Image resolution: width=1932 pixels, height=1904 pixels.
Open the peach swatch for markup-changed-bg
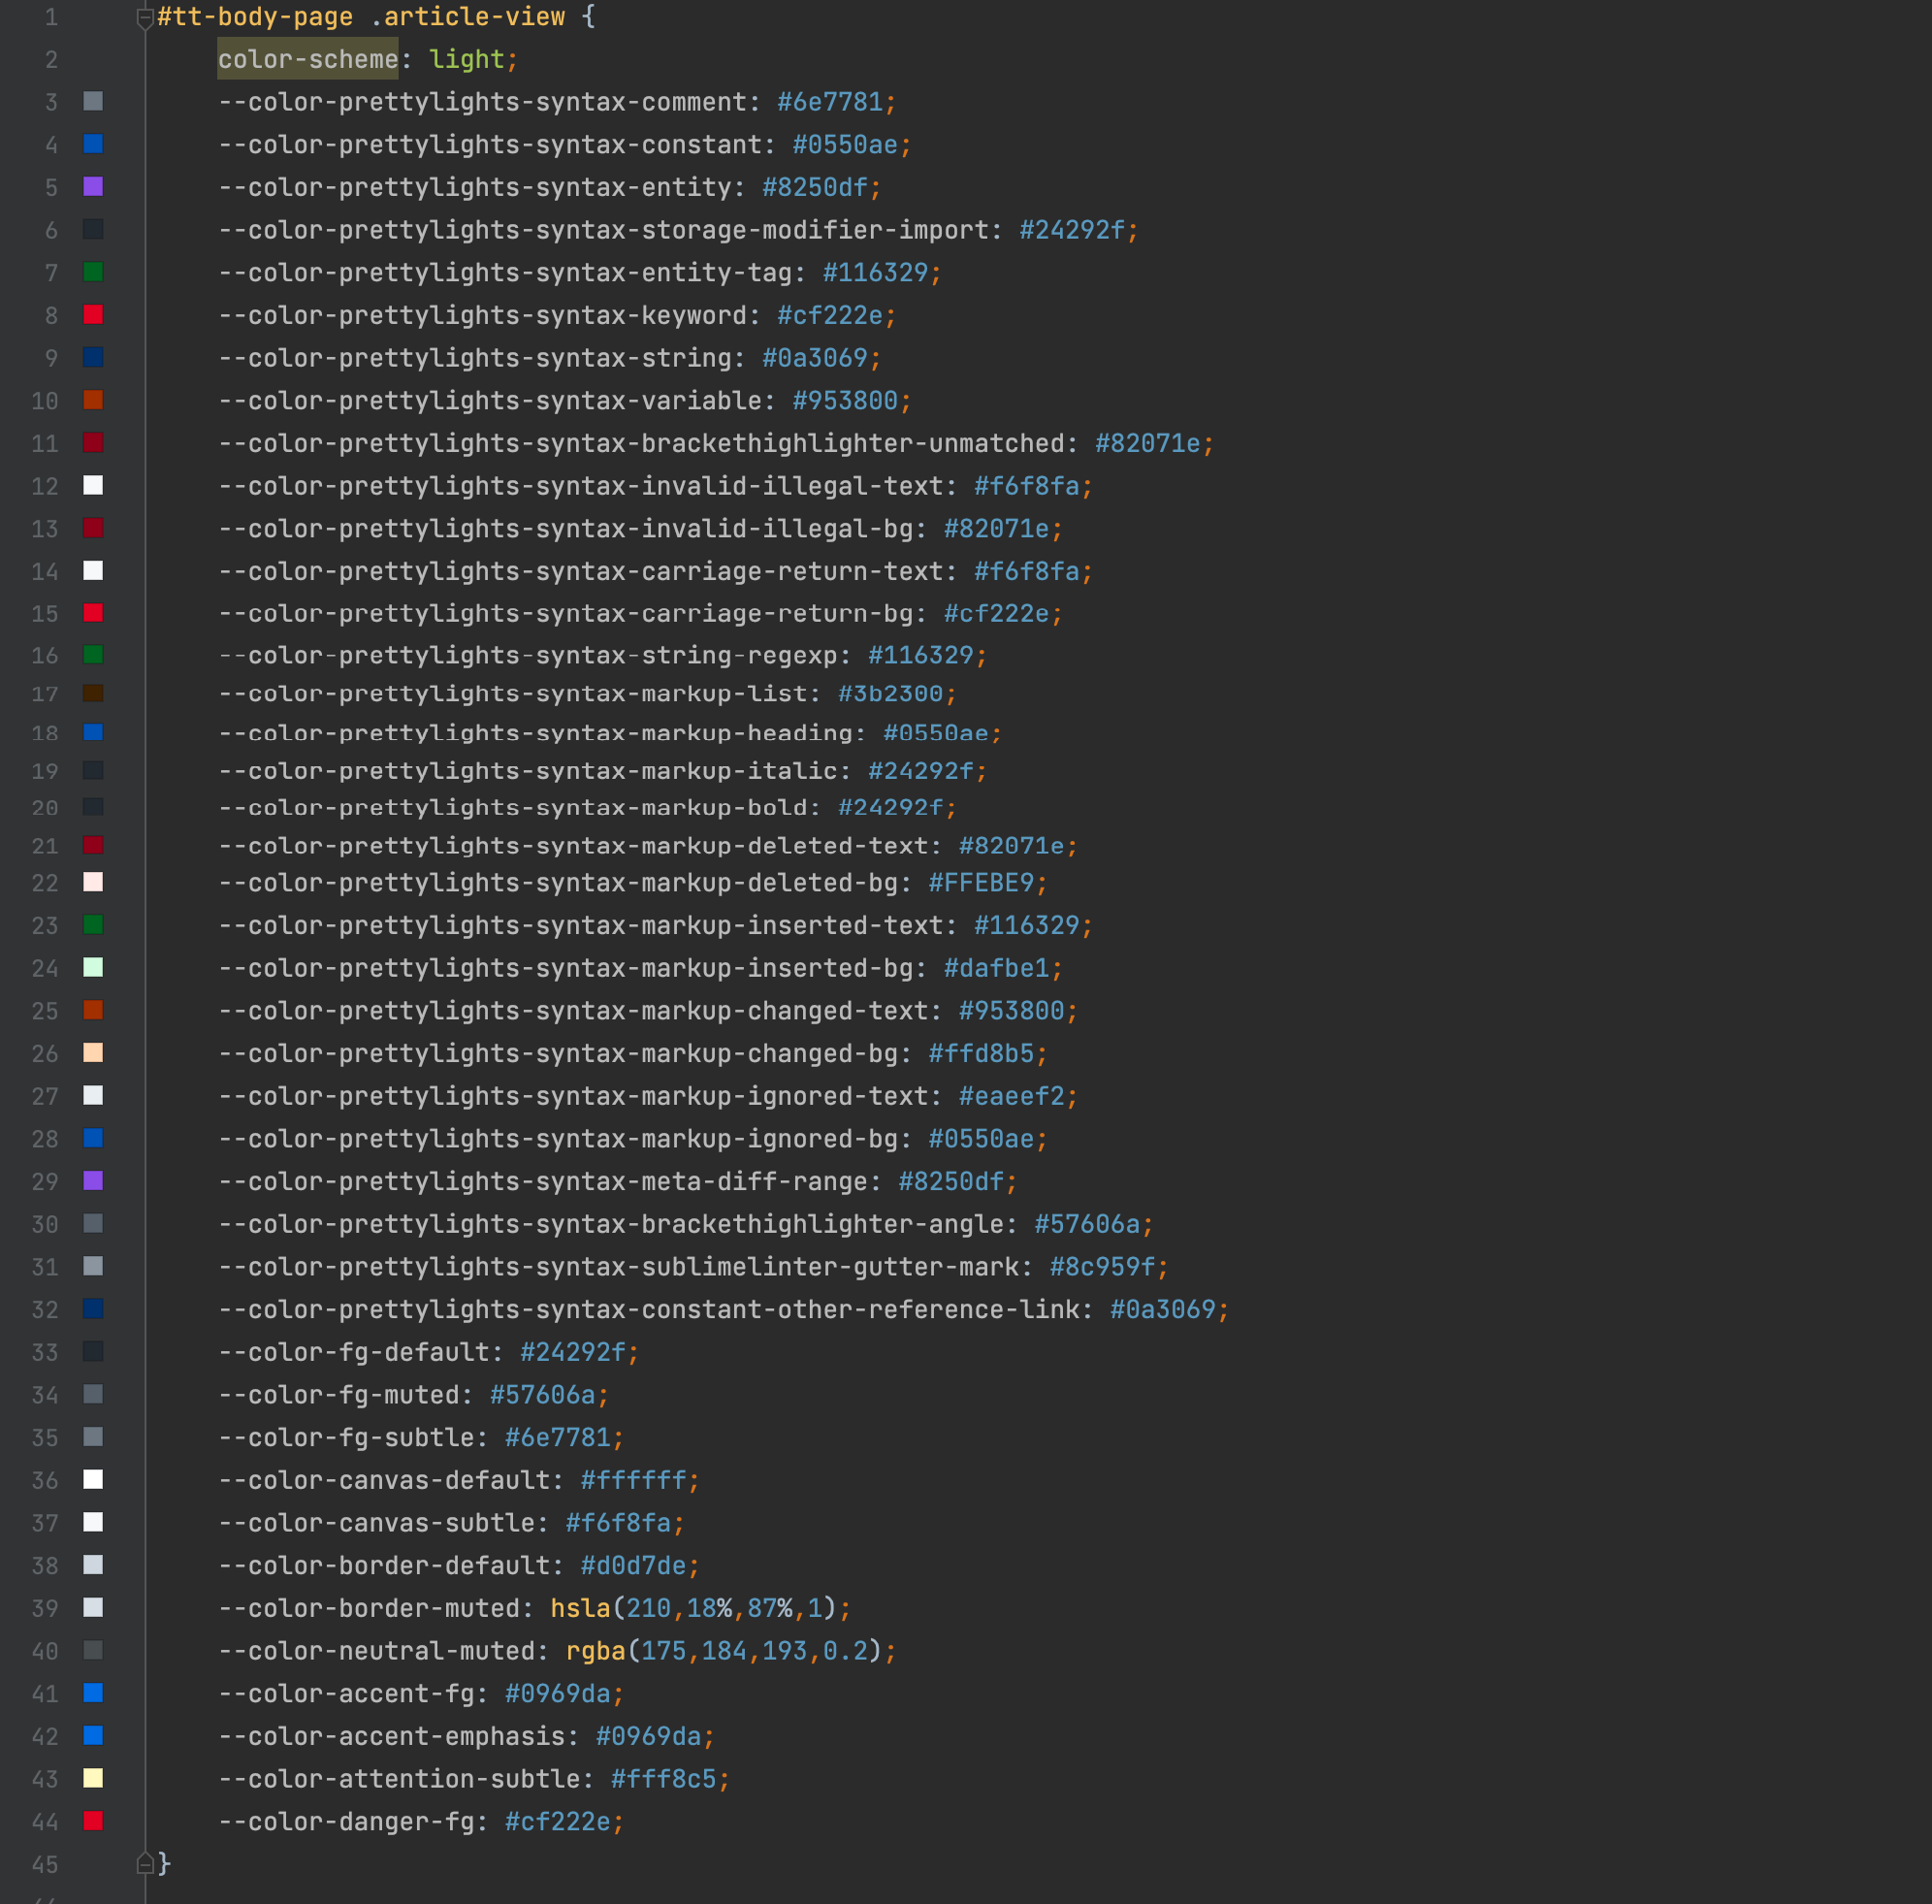(93, 1052)
